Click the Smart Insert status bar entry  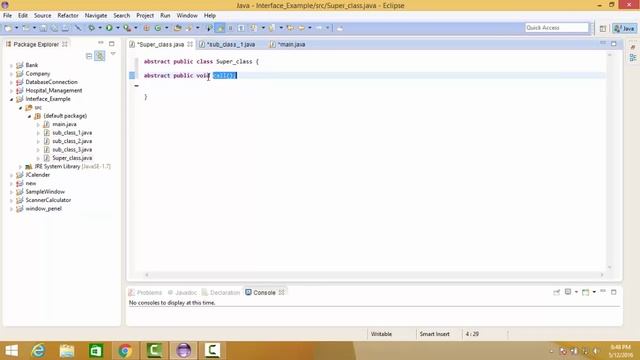click(x=434, y=334)
